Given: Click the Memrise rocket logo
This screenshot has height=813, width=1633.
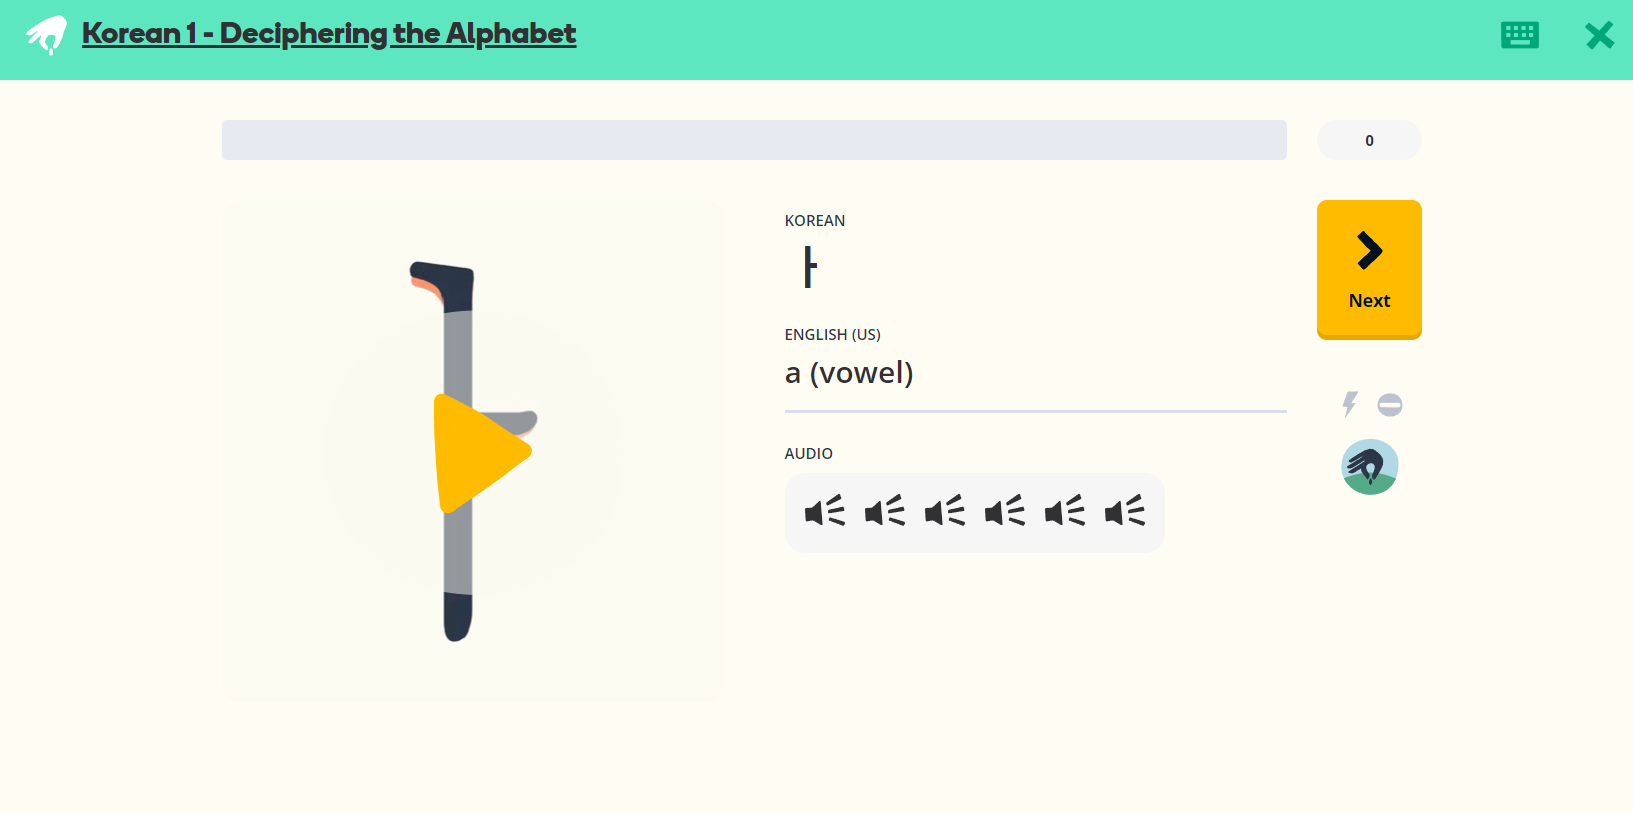Looking at the screenshot, I should pos(45,33).
